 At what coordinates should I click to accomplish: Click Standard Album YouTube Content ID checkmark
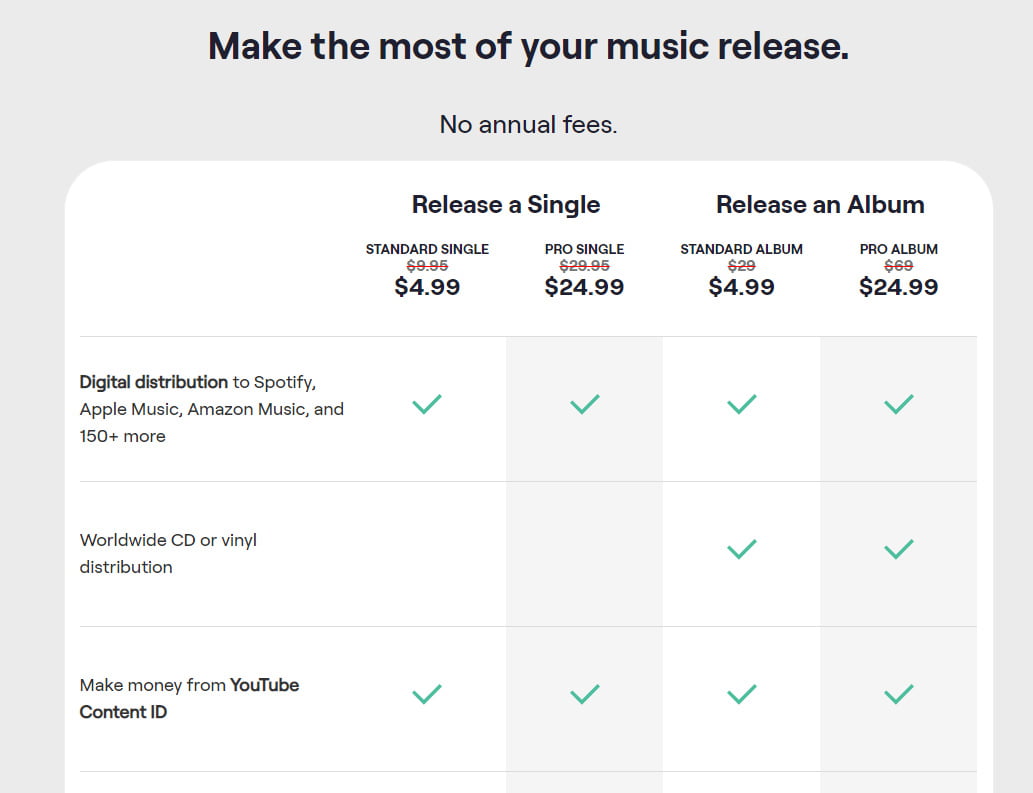tap(741, 694)
